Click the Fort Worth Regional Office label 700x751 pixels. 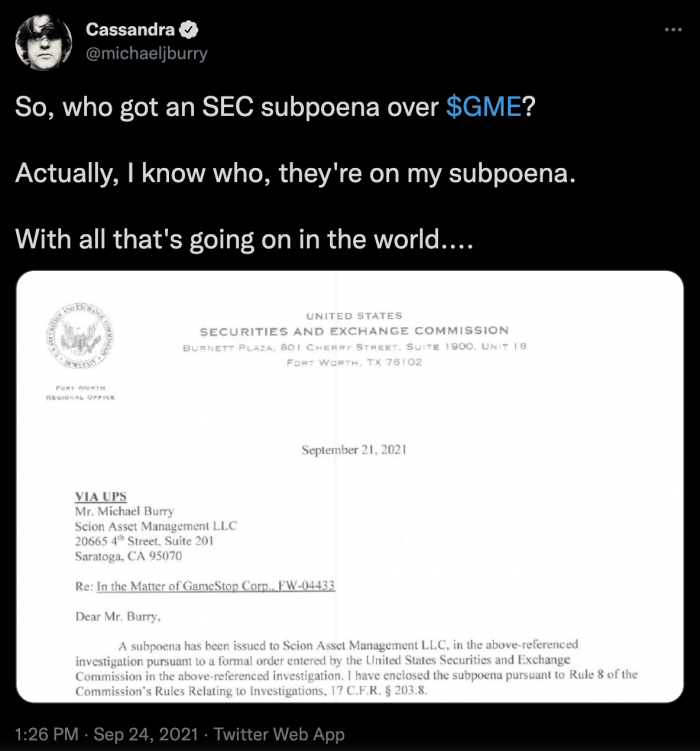(81, 392)
